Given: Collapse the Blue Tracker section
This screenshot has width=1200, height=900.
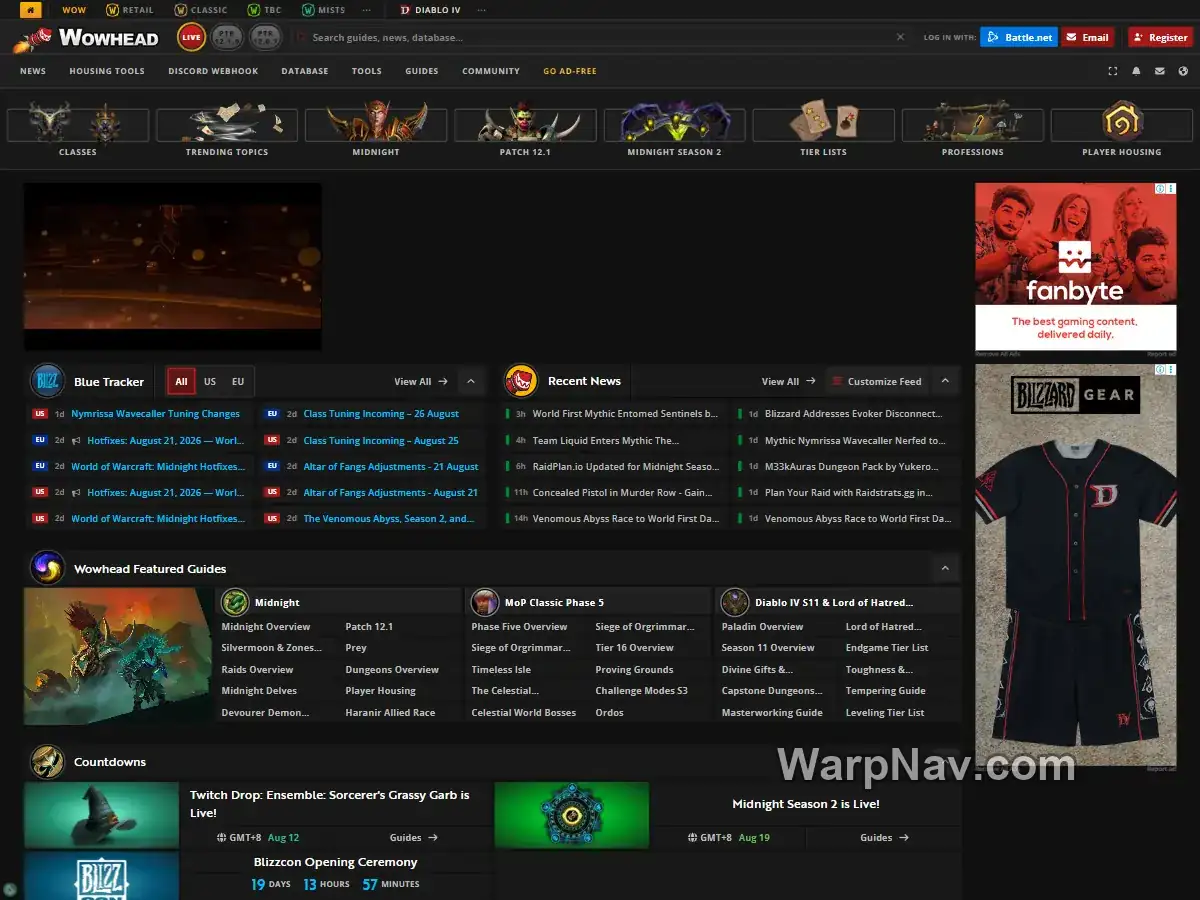Looking at the screenshot, I should tap(471, 381).
